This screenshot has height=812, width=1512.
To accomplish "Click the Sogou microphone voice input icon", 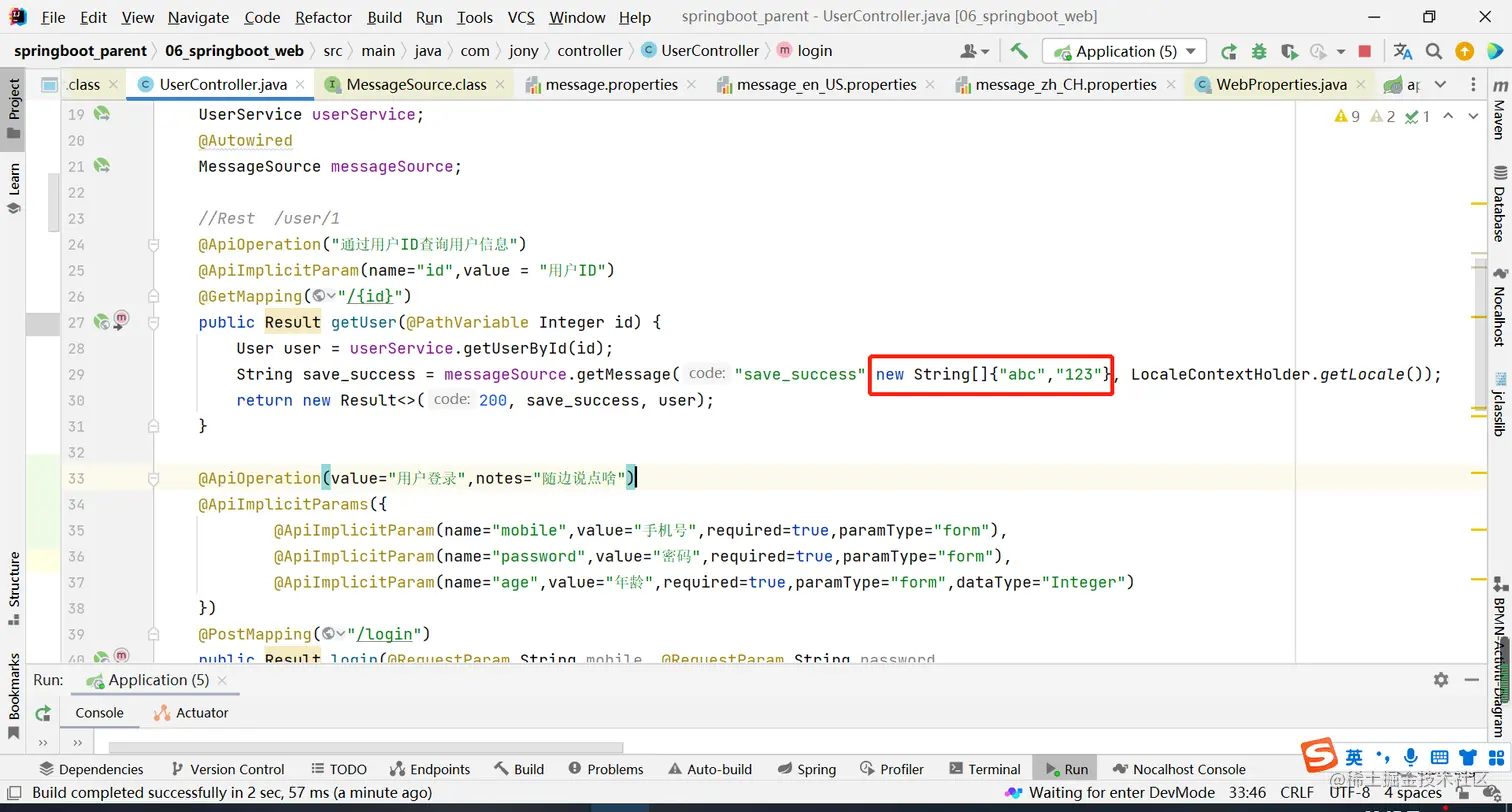I will 1411,757.
